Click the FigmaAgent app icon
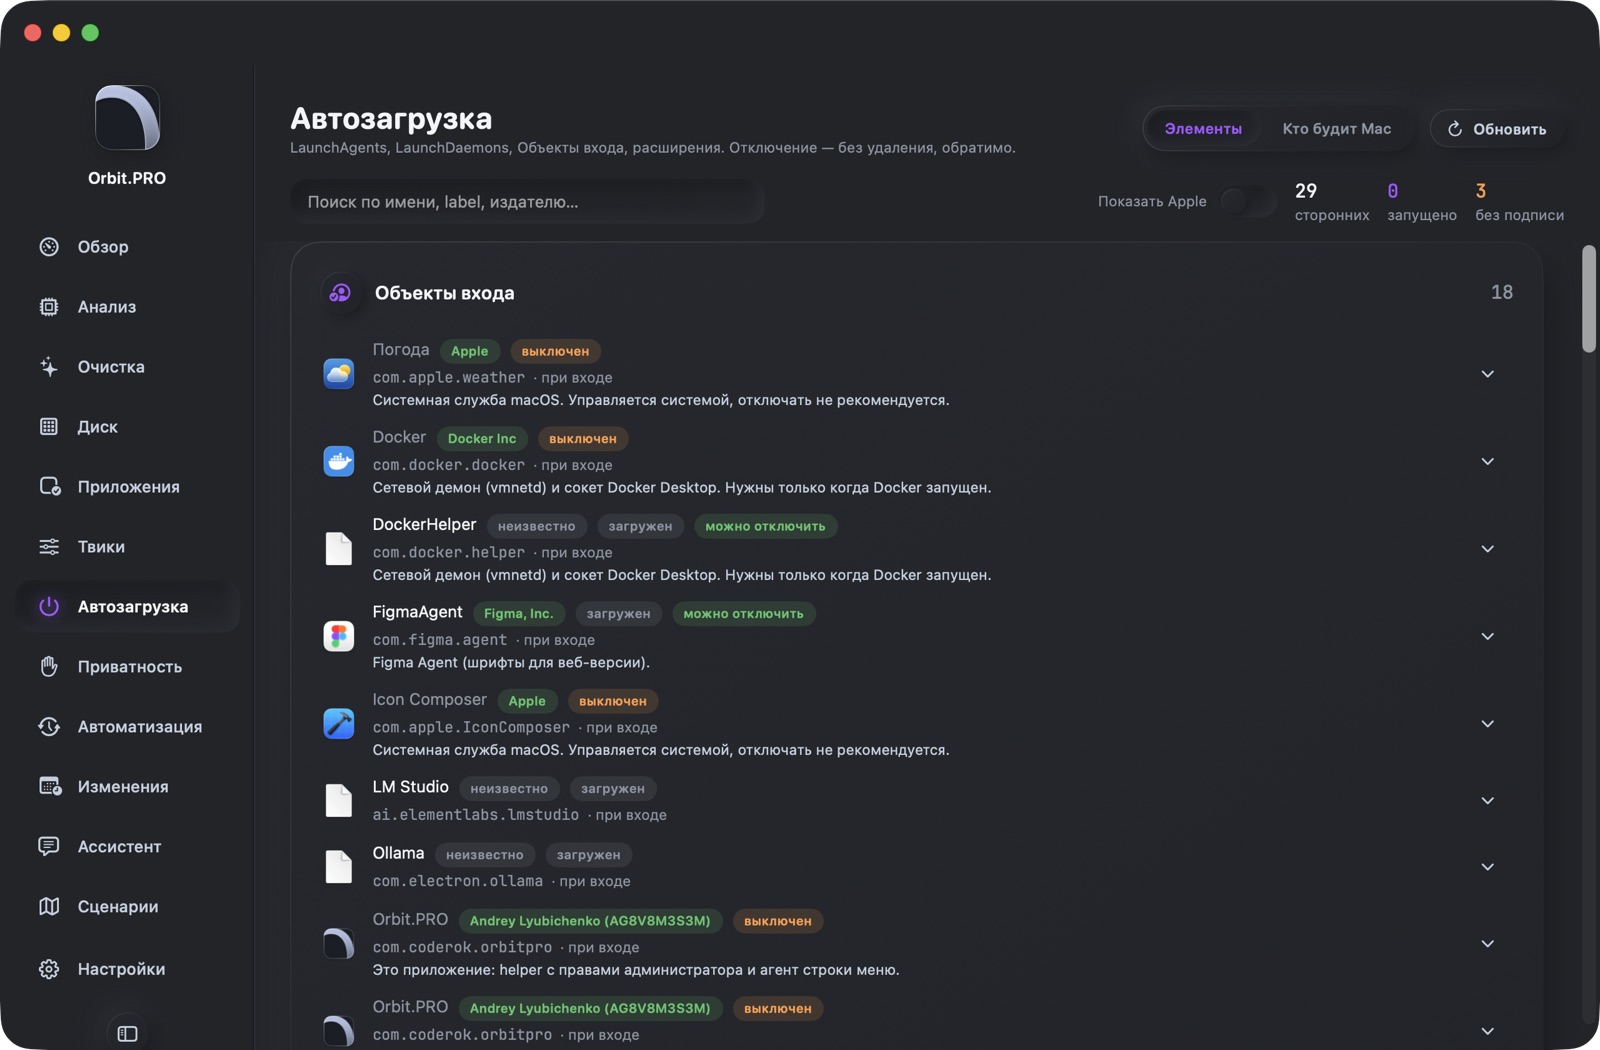1600x1050 pixels. click(339, 636)
